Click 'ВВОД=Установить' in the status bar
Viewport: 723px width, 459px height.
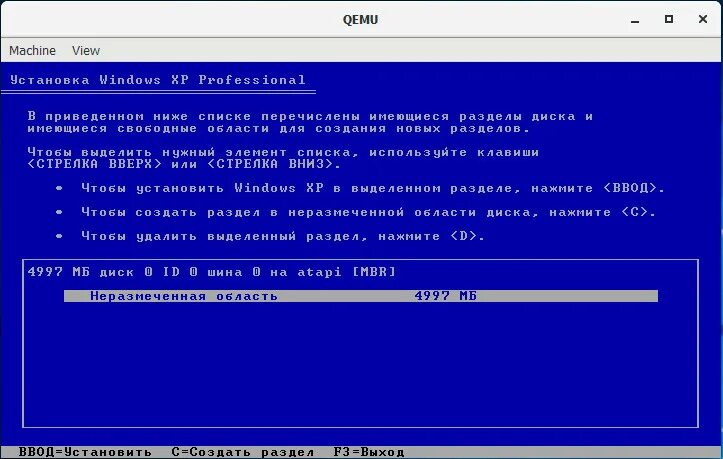pyautogui.click(x=85, y=452)
